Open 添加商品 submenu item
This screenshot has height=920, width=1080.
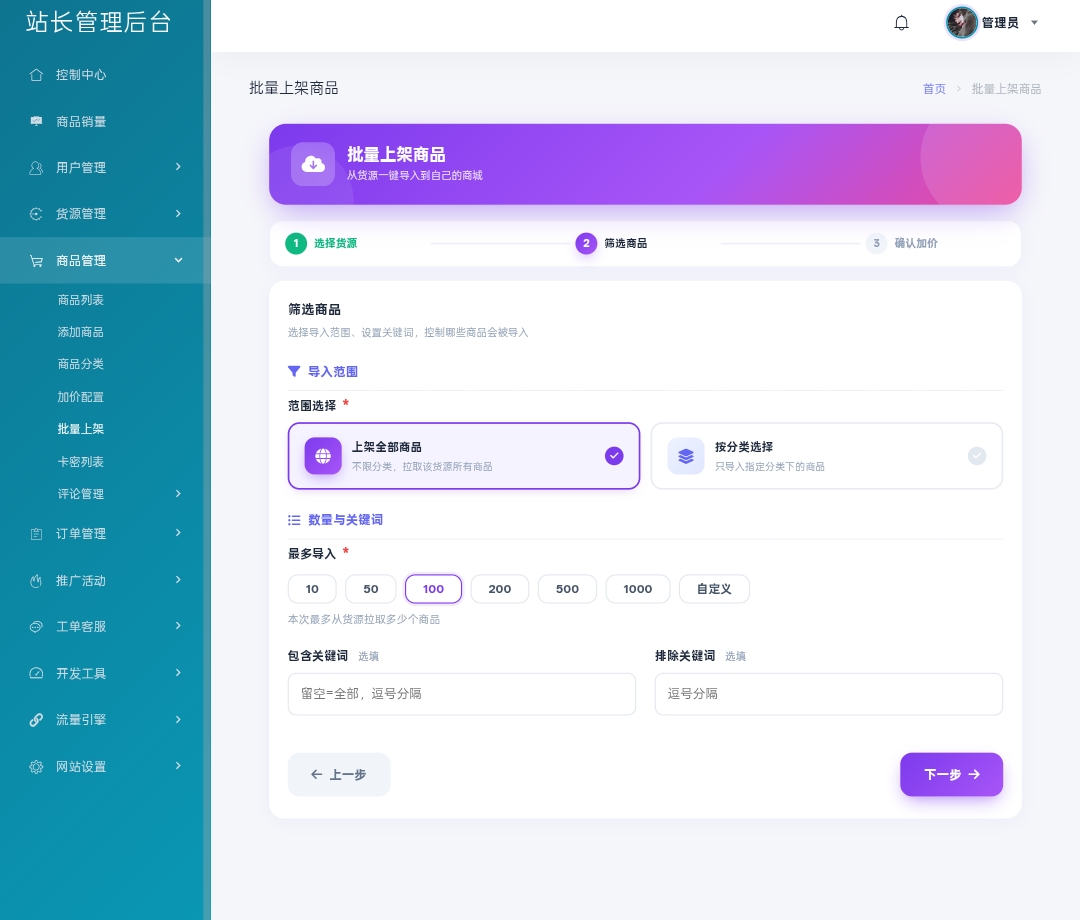pyautogui.click(x=81, y=333)
